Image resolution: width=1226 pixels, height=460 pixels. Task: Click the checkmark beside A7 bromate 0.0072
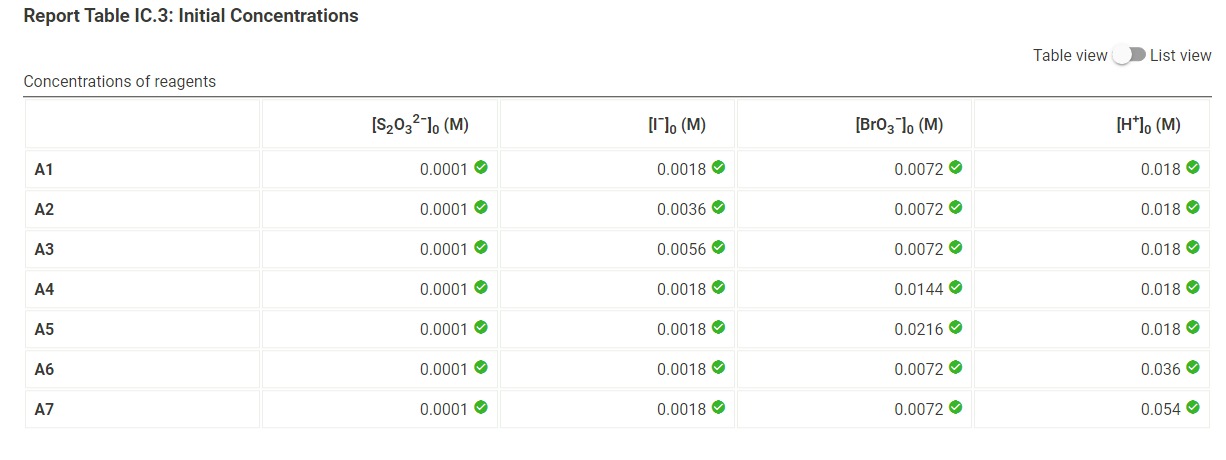pyautogui.click(x=955, y=408)
